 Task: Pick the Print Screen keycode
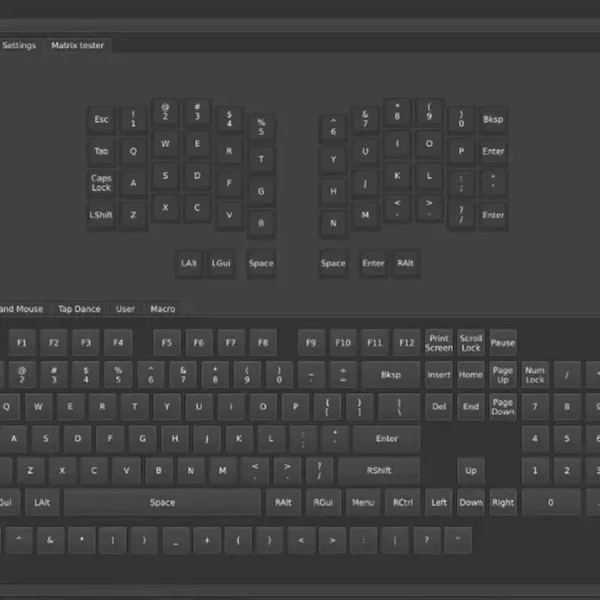click(439, 342)
